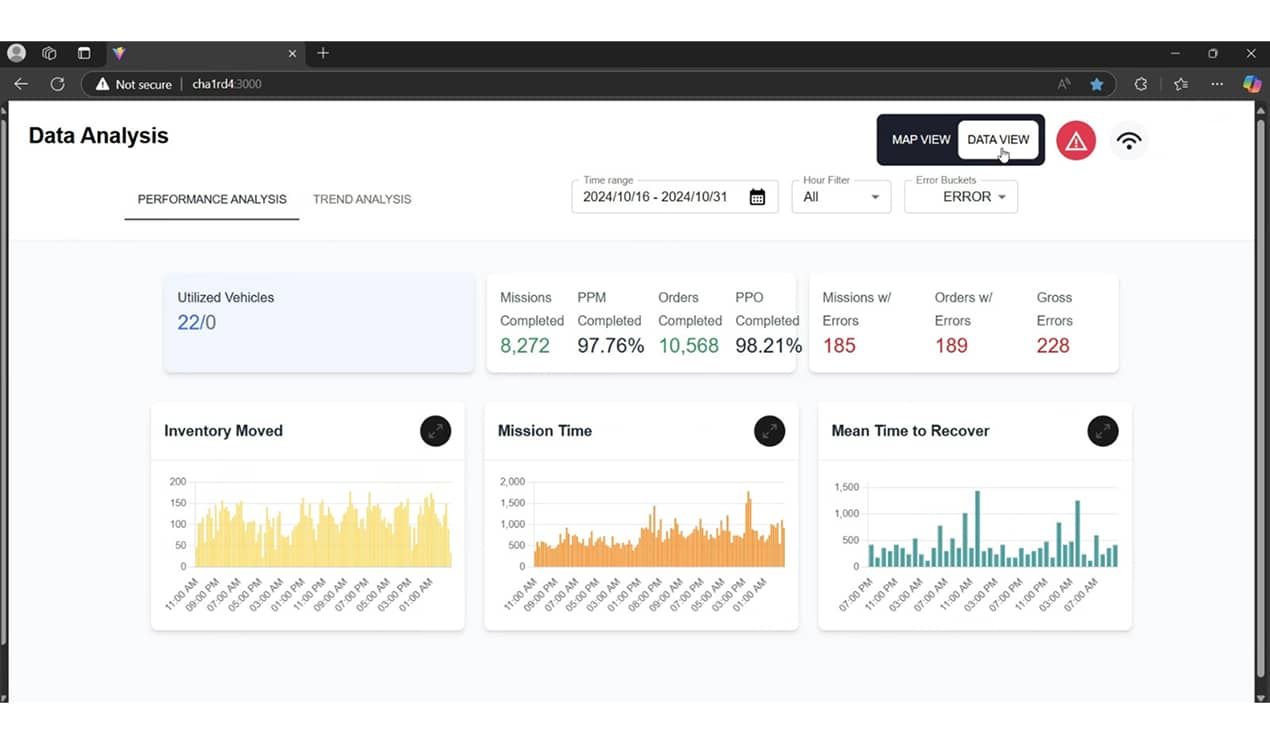Click the PPO Completed value 98.21%
This screenshot has width=1270, height=744.
coord(769,345)
